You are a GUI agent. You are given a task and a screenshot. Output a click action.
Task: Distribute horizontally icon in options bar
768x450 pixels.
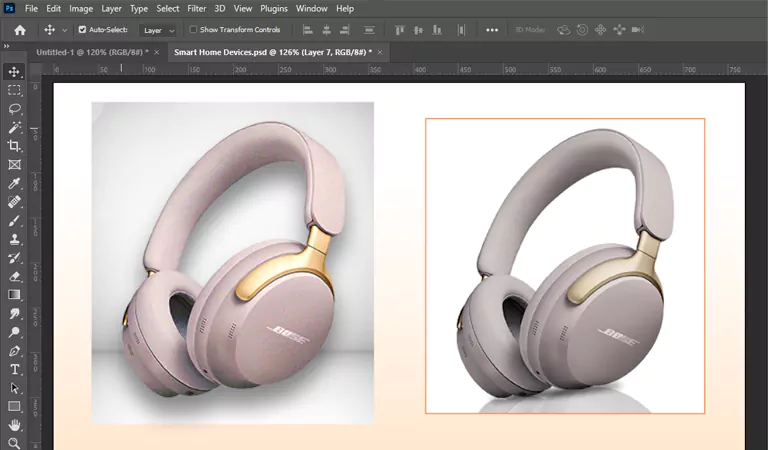[x=461, y=30]
